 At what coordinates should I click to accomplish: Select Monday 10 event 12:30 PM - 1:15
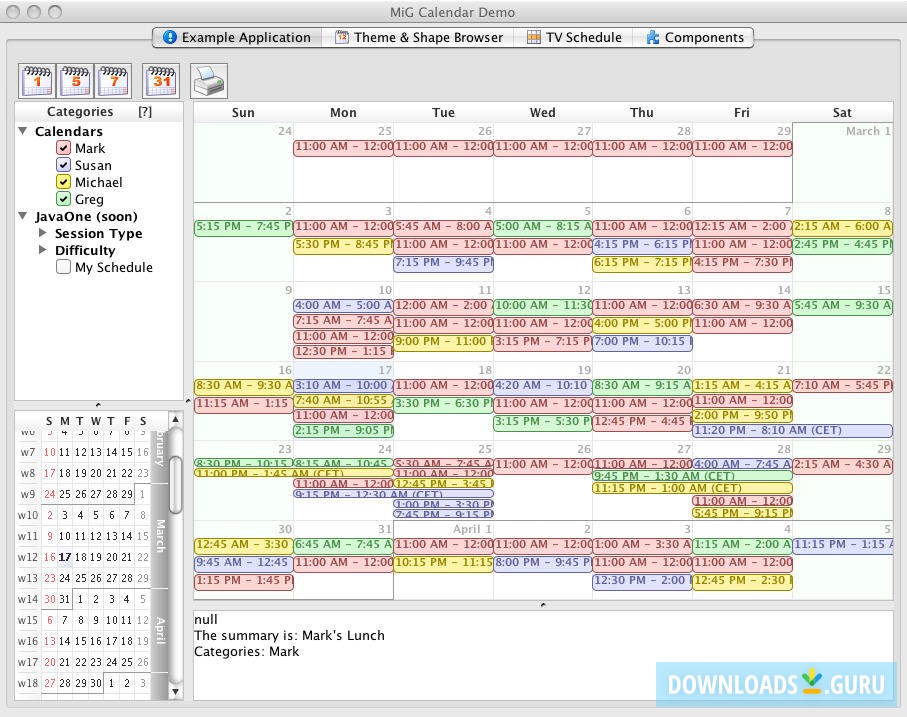click(344, 351)
